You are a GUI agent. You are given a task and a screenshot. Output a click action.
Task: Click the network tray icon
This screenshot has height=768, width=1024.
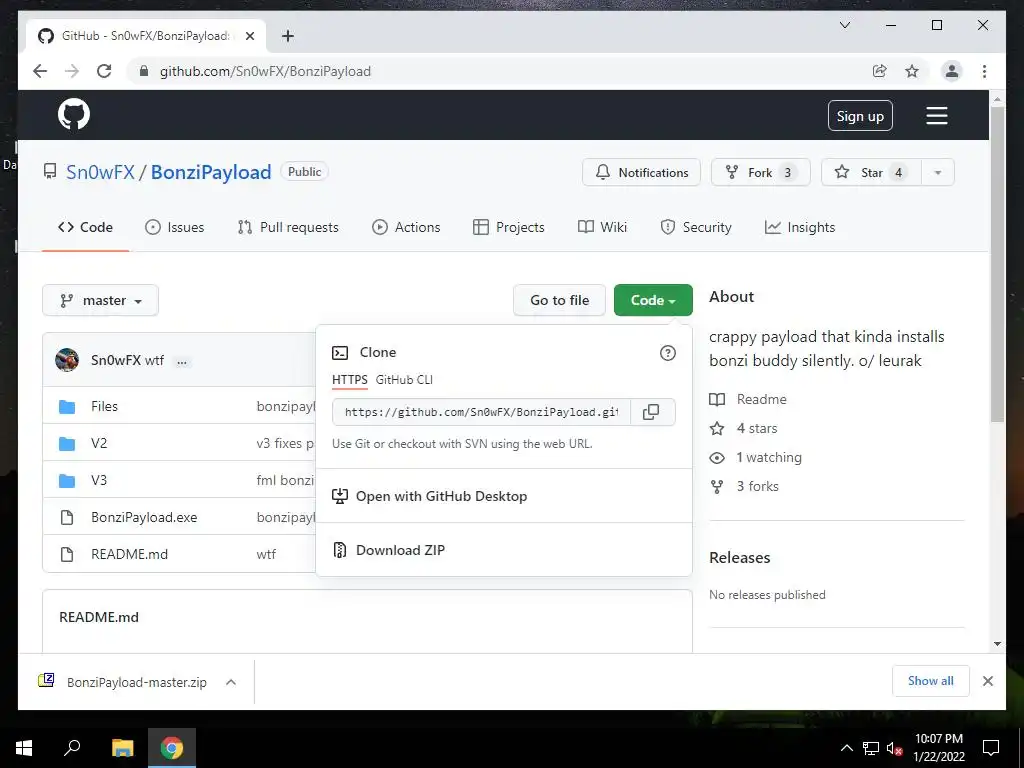[871, 748]
